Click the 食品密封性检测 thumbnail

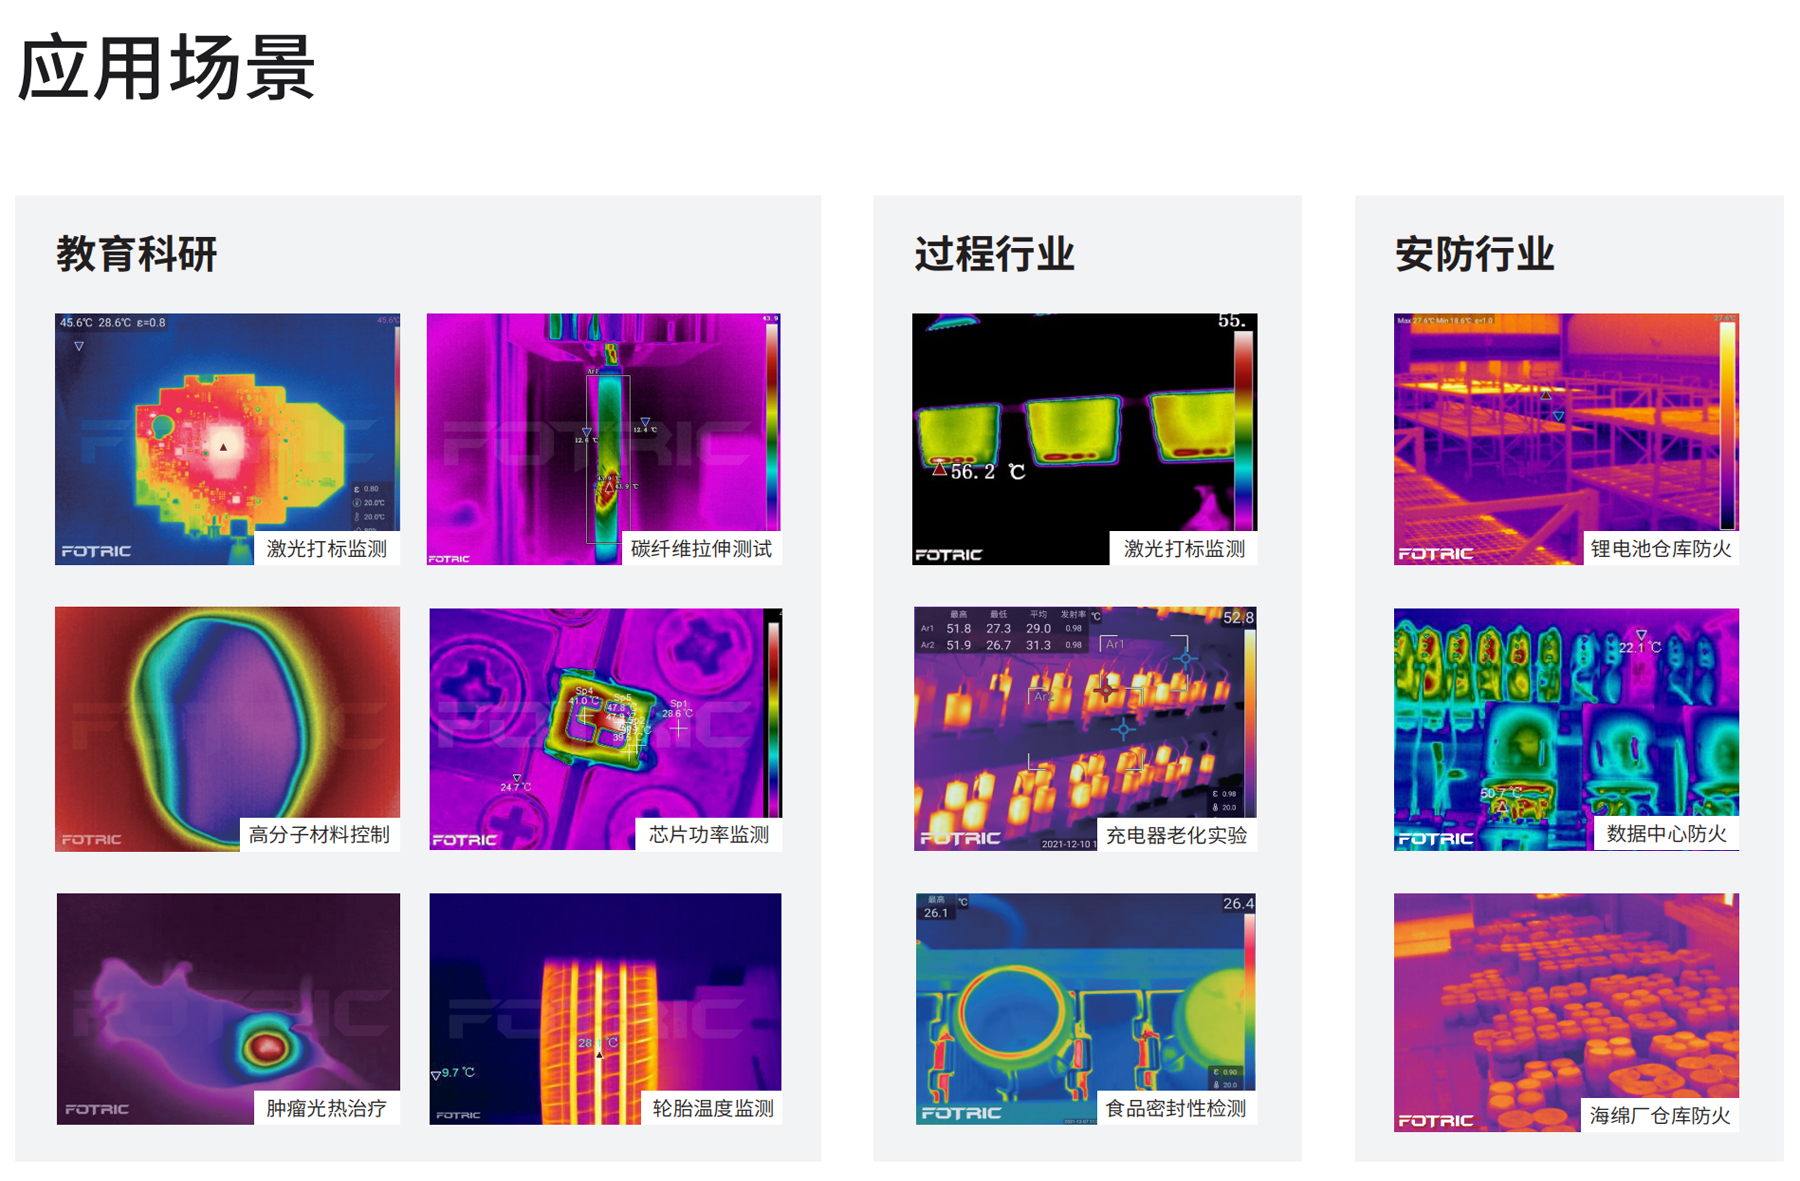click(1084, 1007)
